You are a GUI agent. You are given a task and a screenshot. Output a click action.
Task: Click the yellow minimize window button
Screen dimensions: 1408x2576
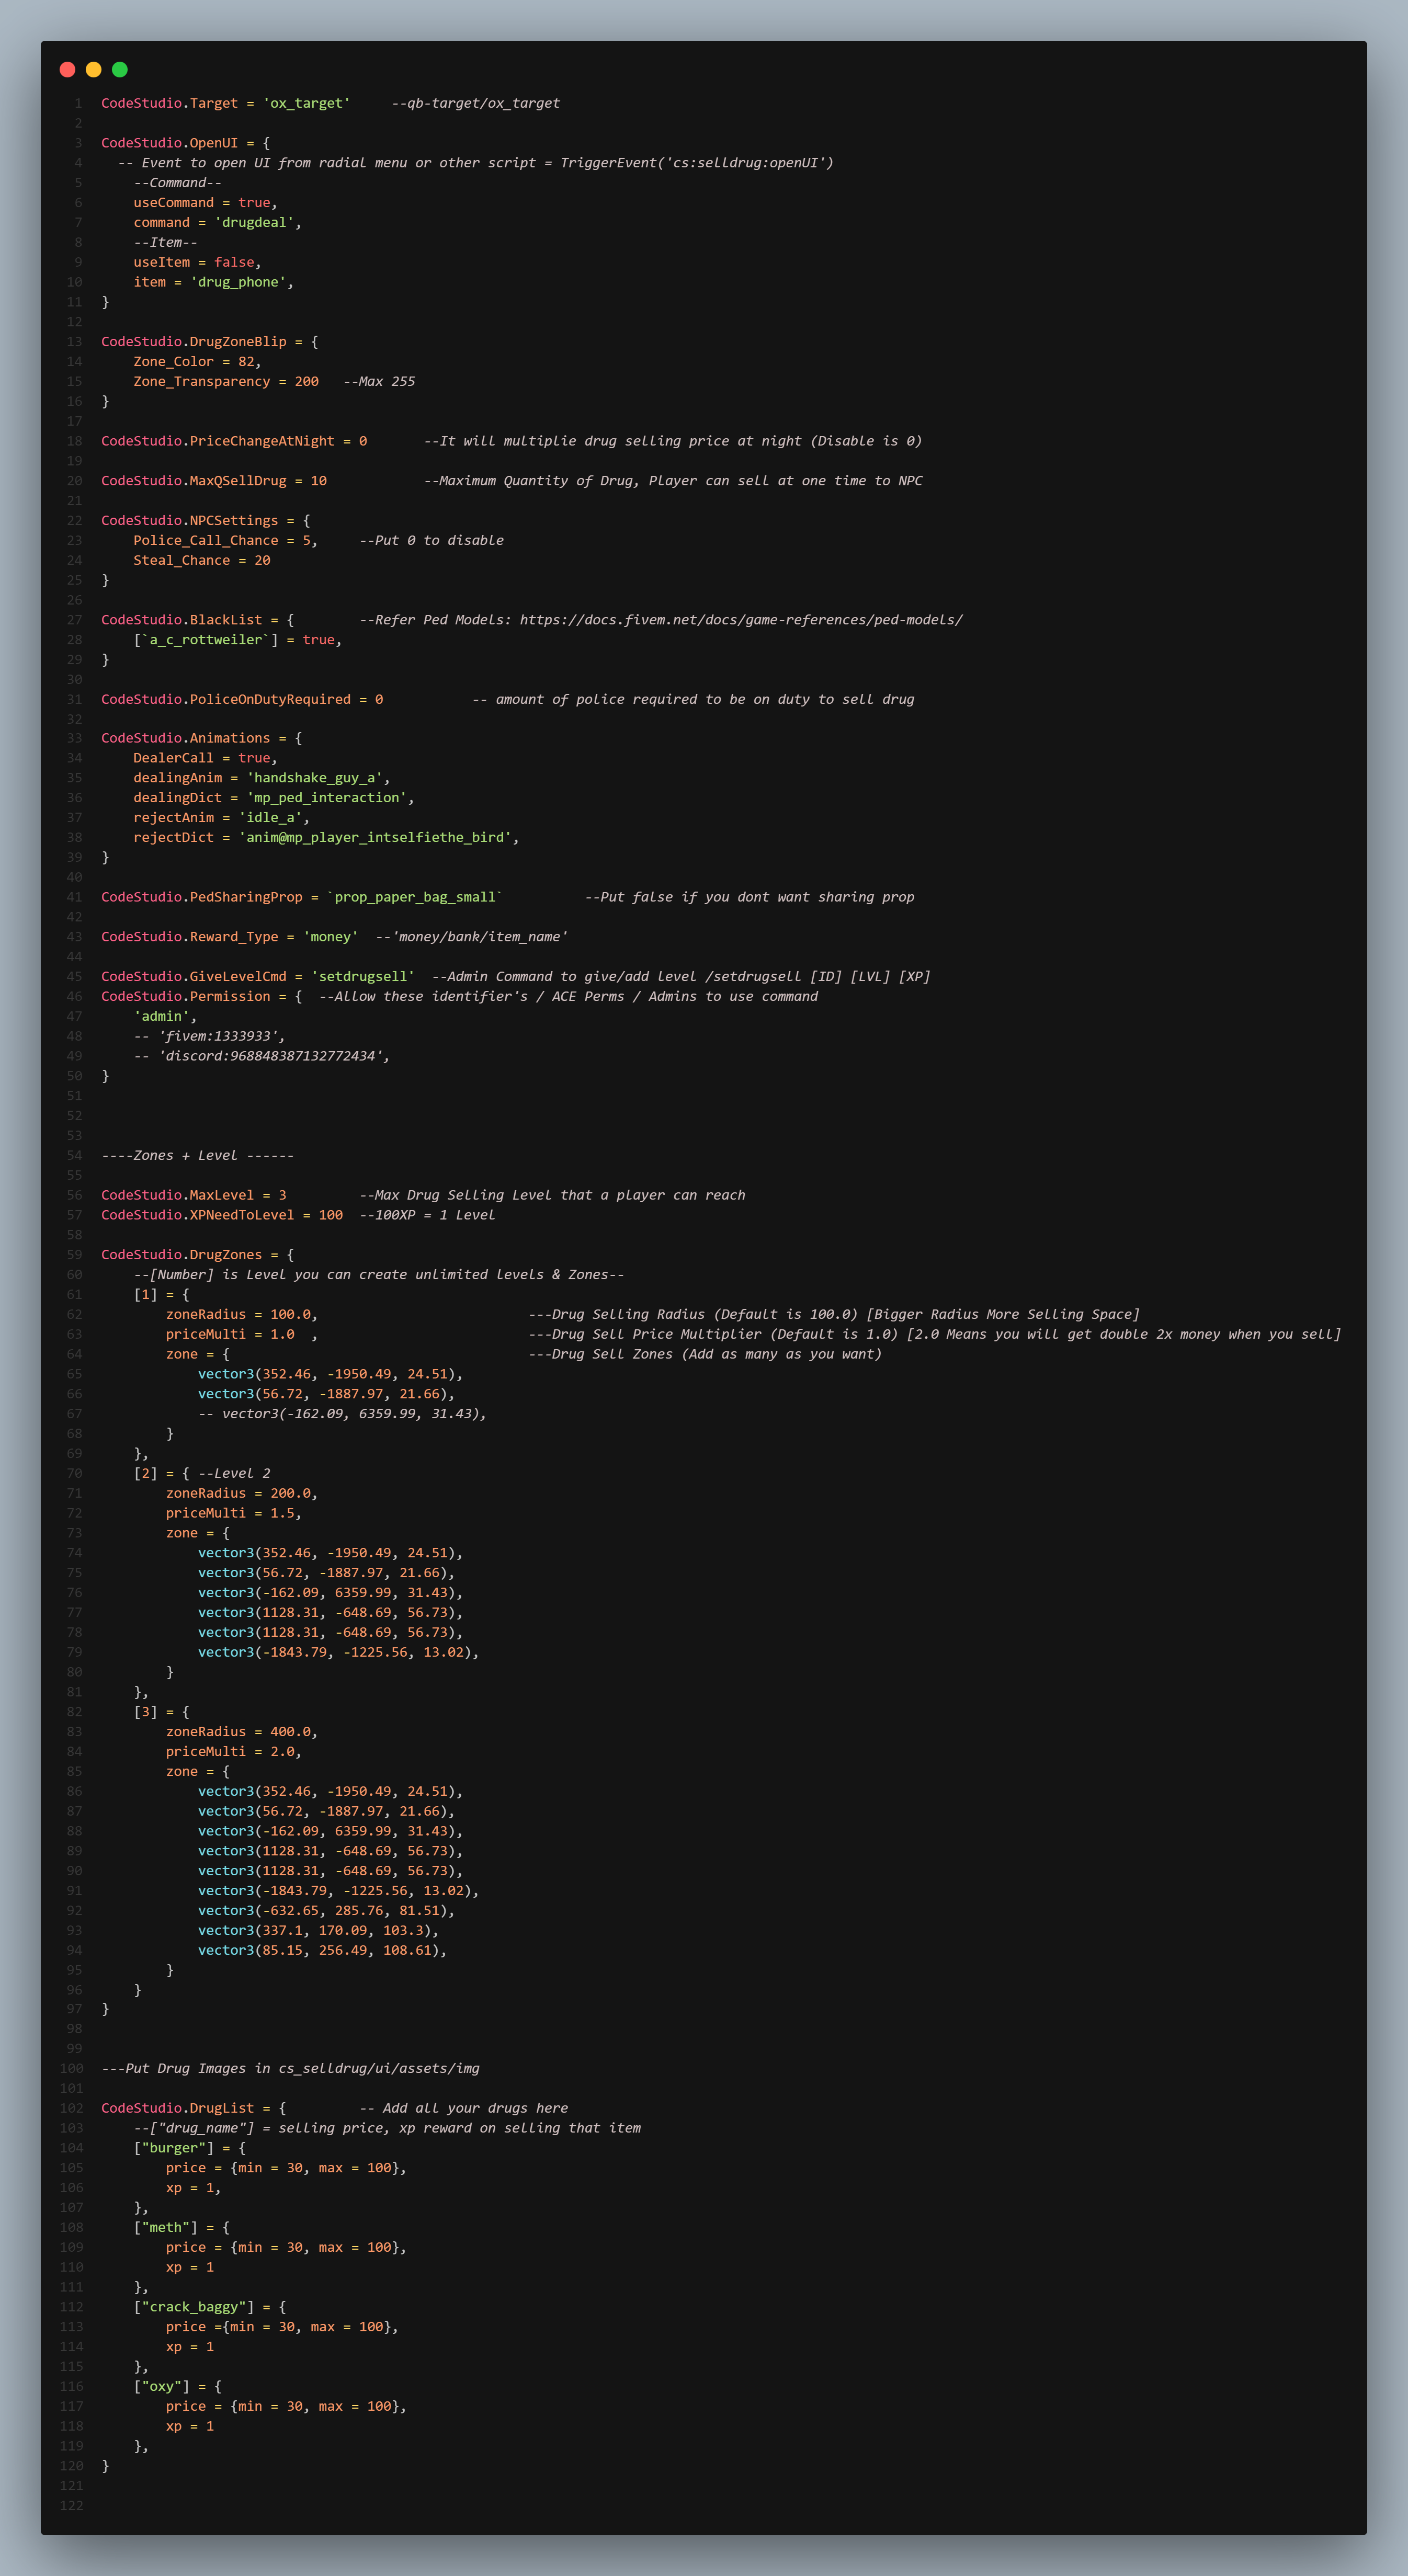[92, 69]
